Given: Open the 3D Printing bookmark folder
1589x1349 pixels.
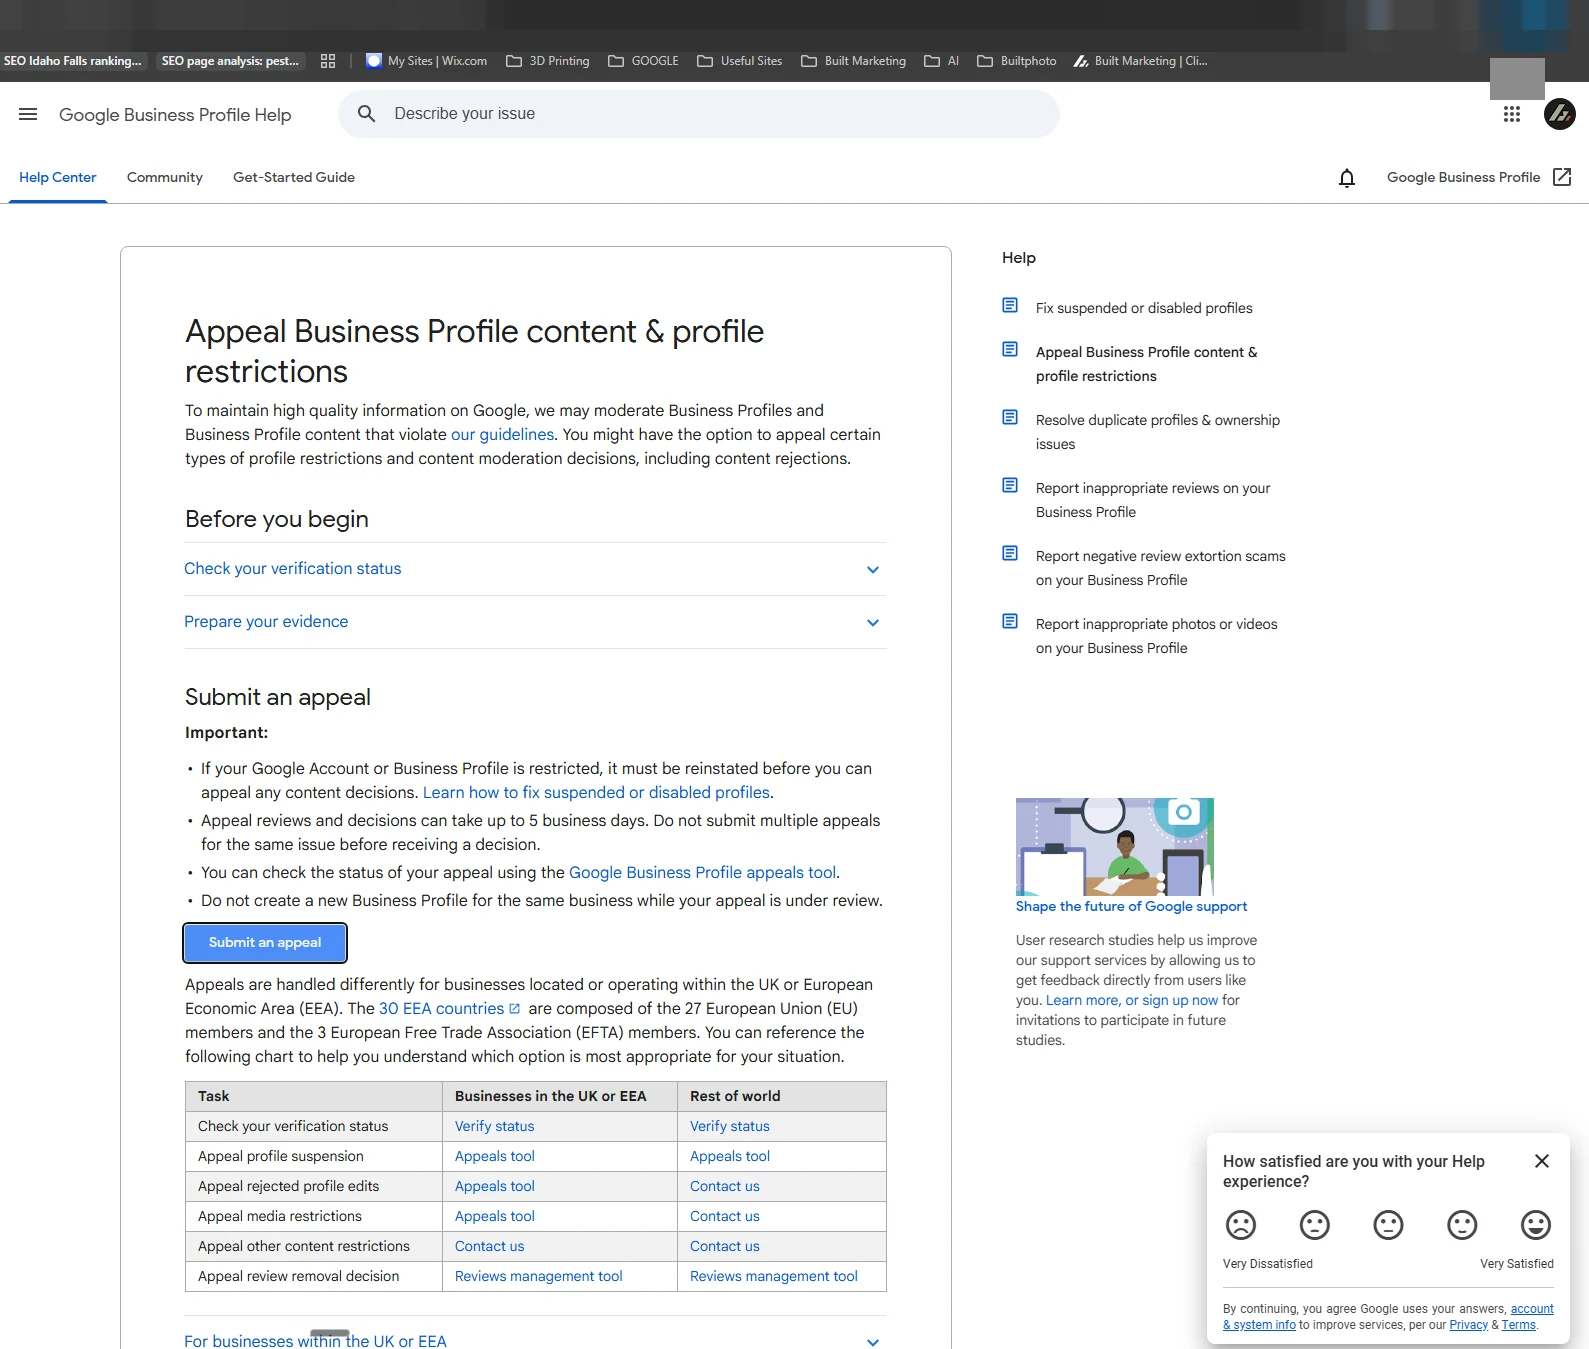Looking at the screenshot, I should [x=548, y=61].
